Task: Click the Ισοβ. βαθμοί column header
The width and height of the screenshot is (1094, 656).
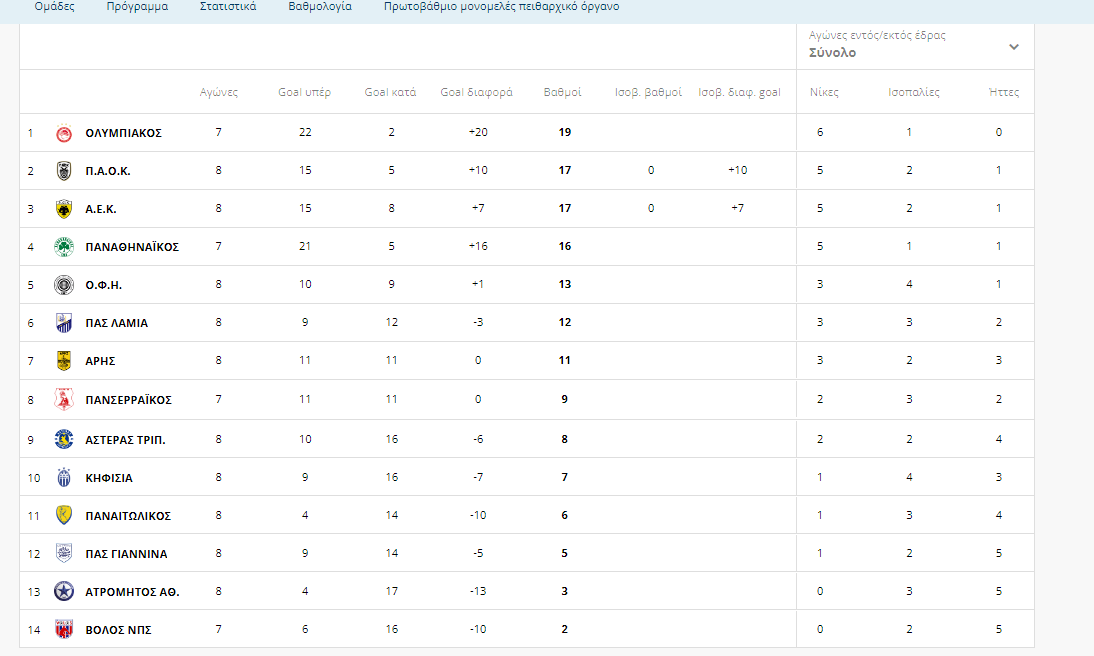Action: click(x=648, y=92)
